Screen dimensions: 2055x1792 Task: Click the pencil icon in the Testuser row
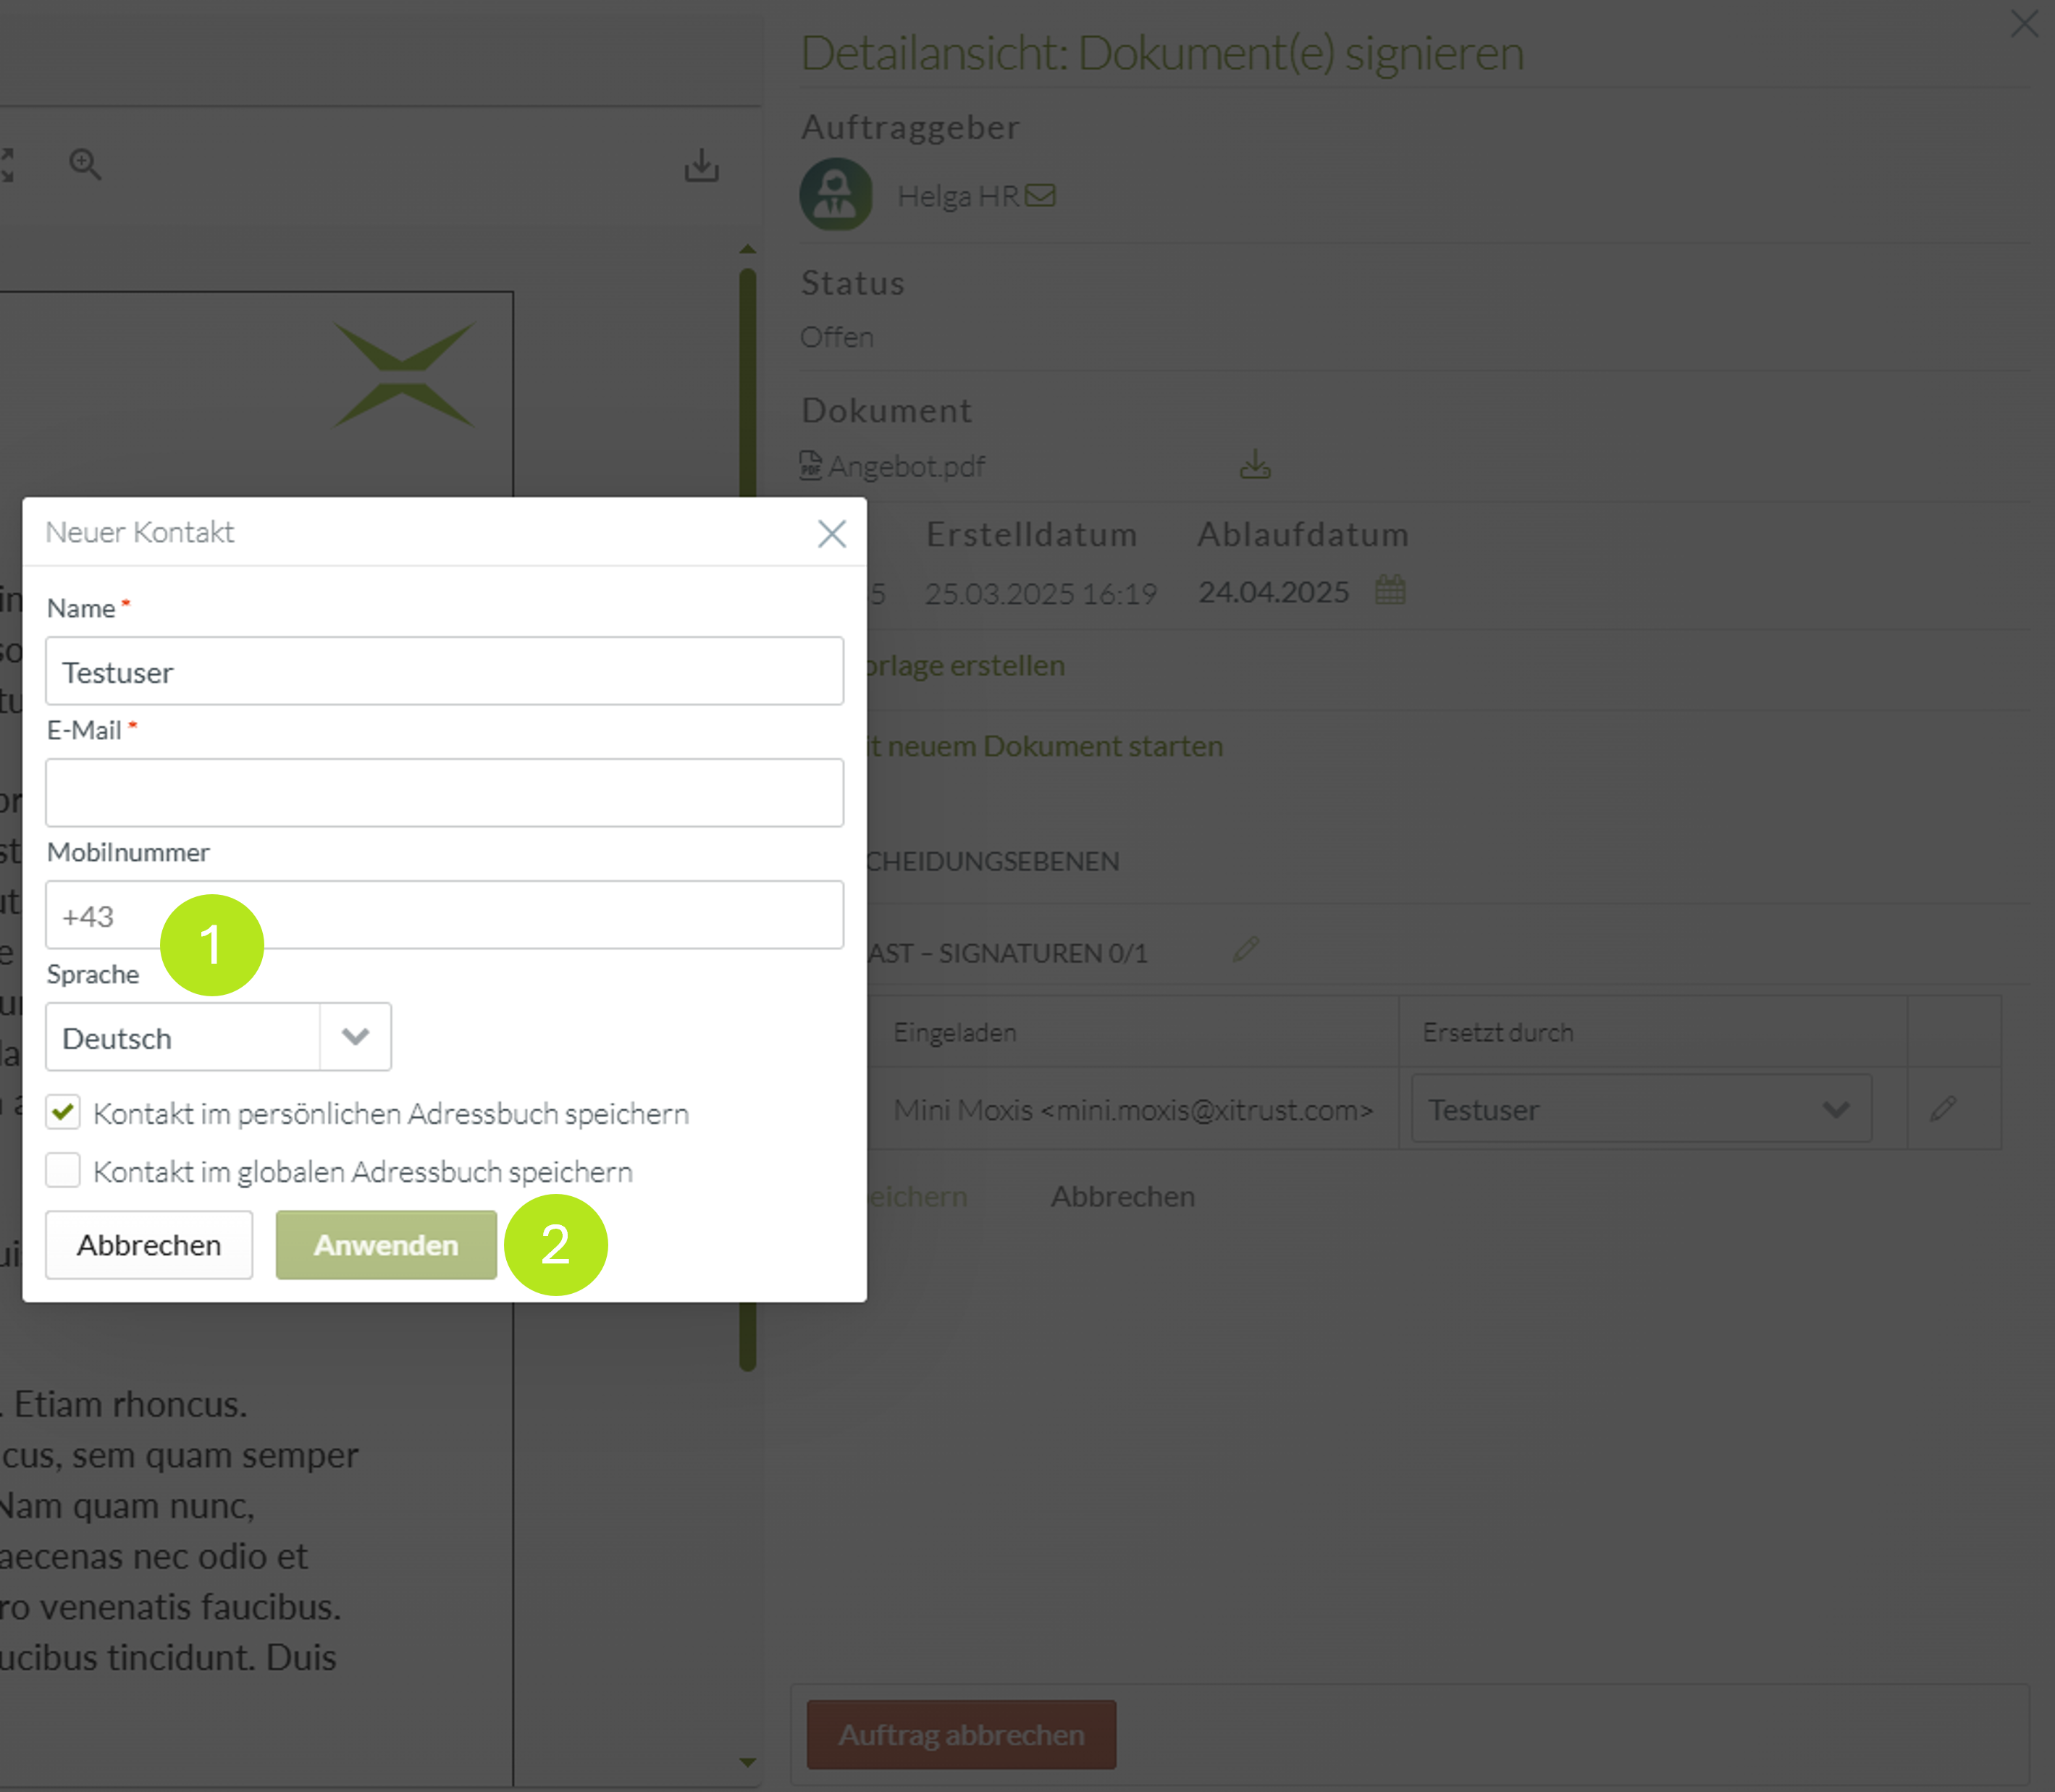[1943, 1108]
